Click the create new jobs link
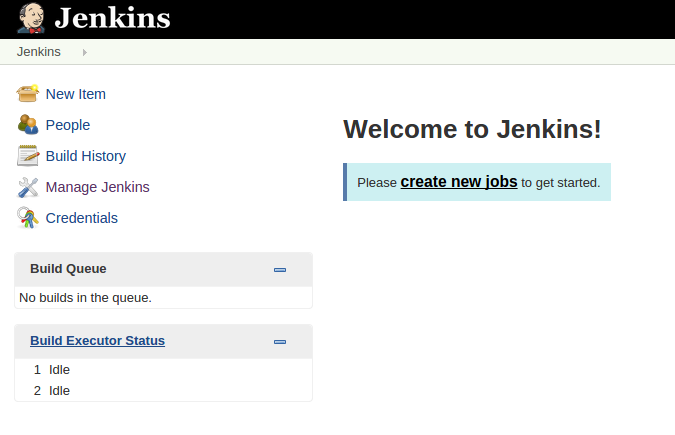This screenshot has height=435, width=675. [459, 182]
